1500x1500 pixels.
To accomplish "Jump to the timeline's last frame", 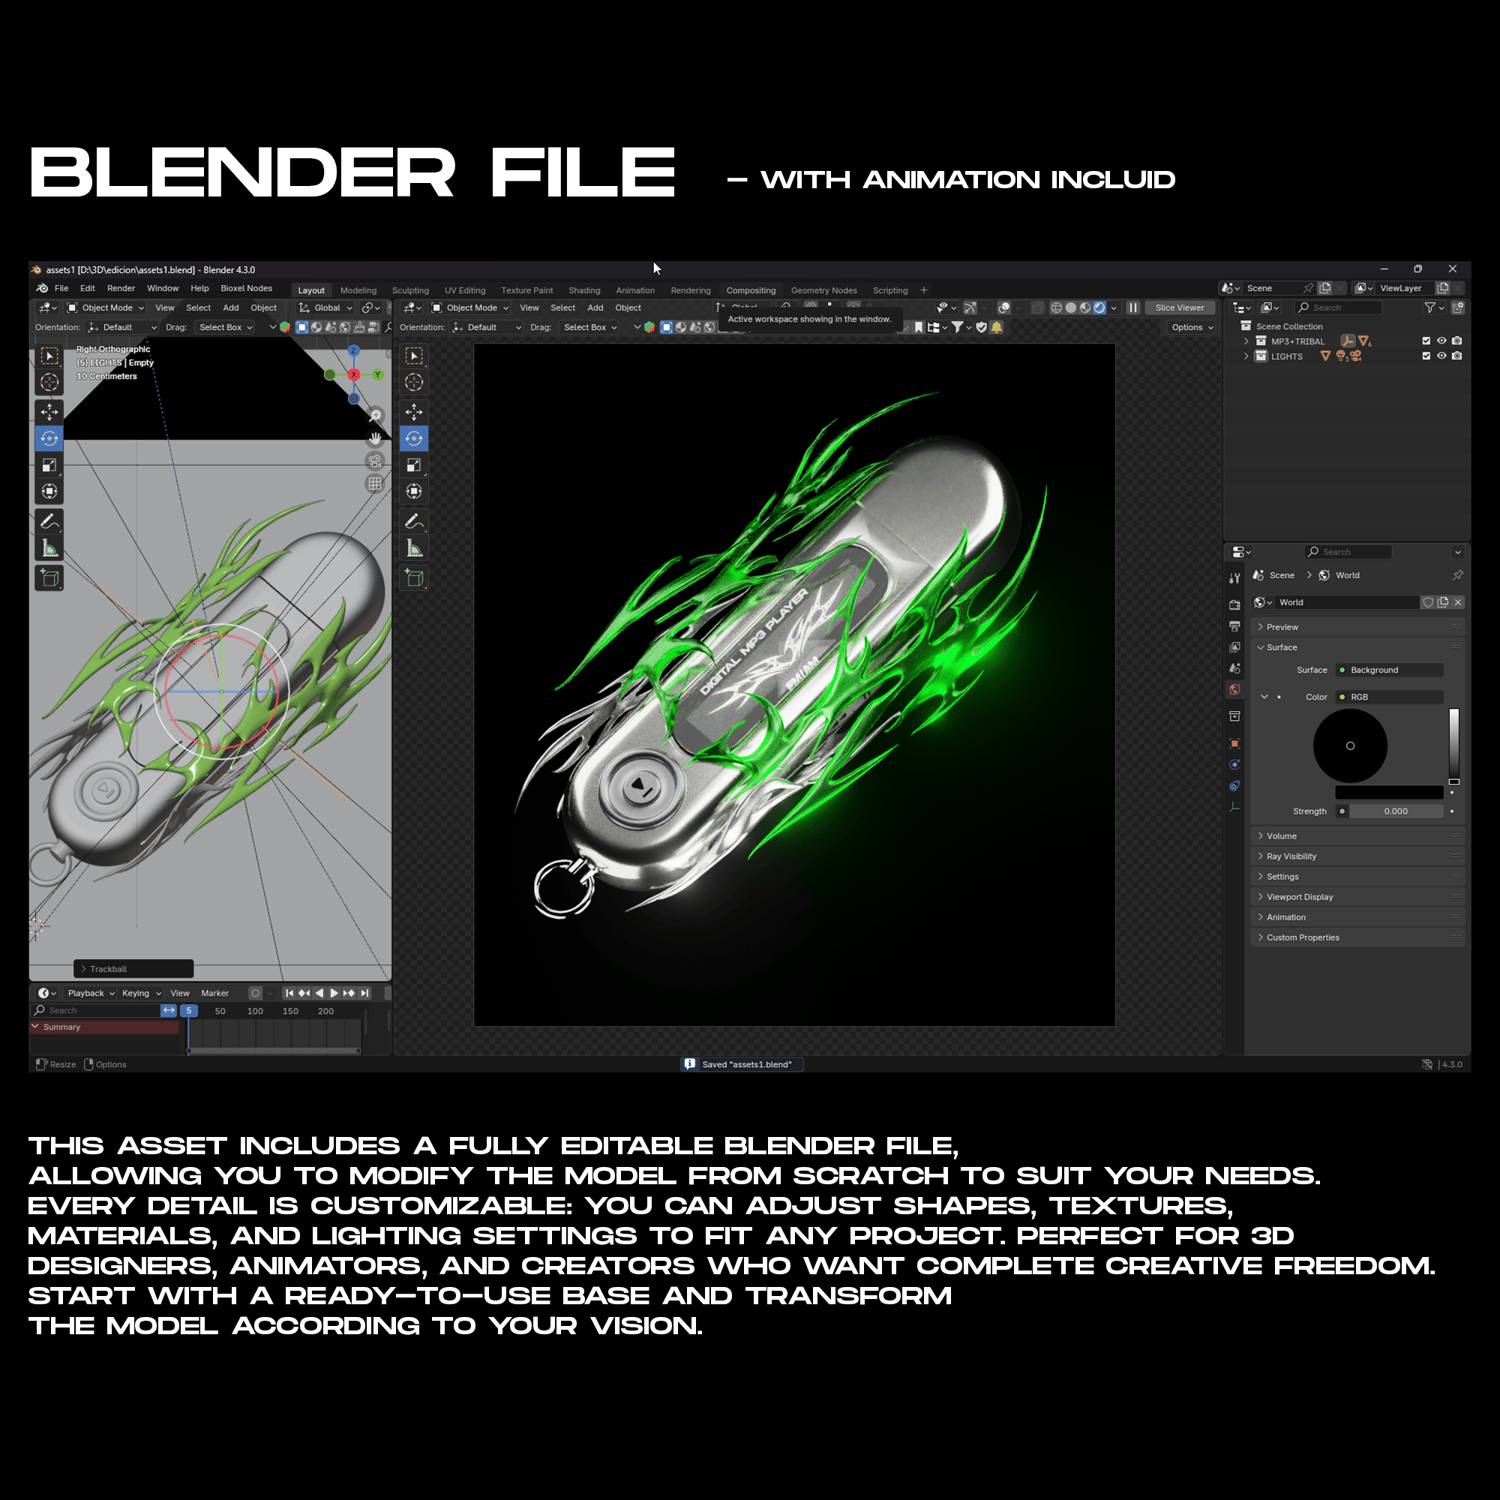I will (365, 993).
